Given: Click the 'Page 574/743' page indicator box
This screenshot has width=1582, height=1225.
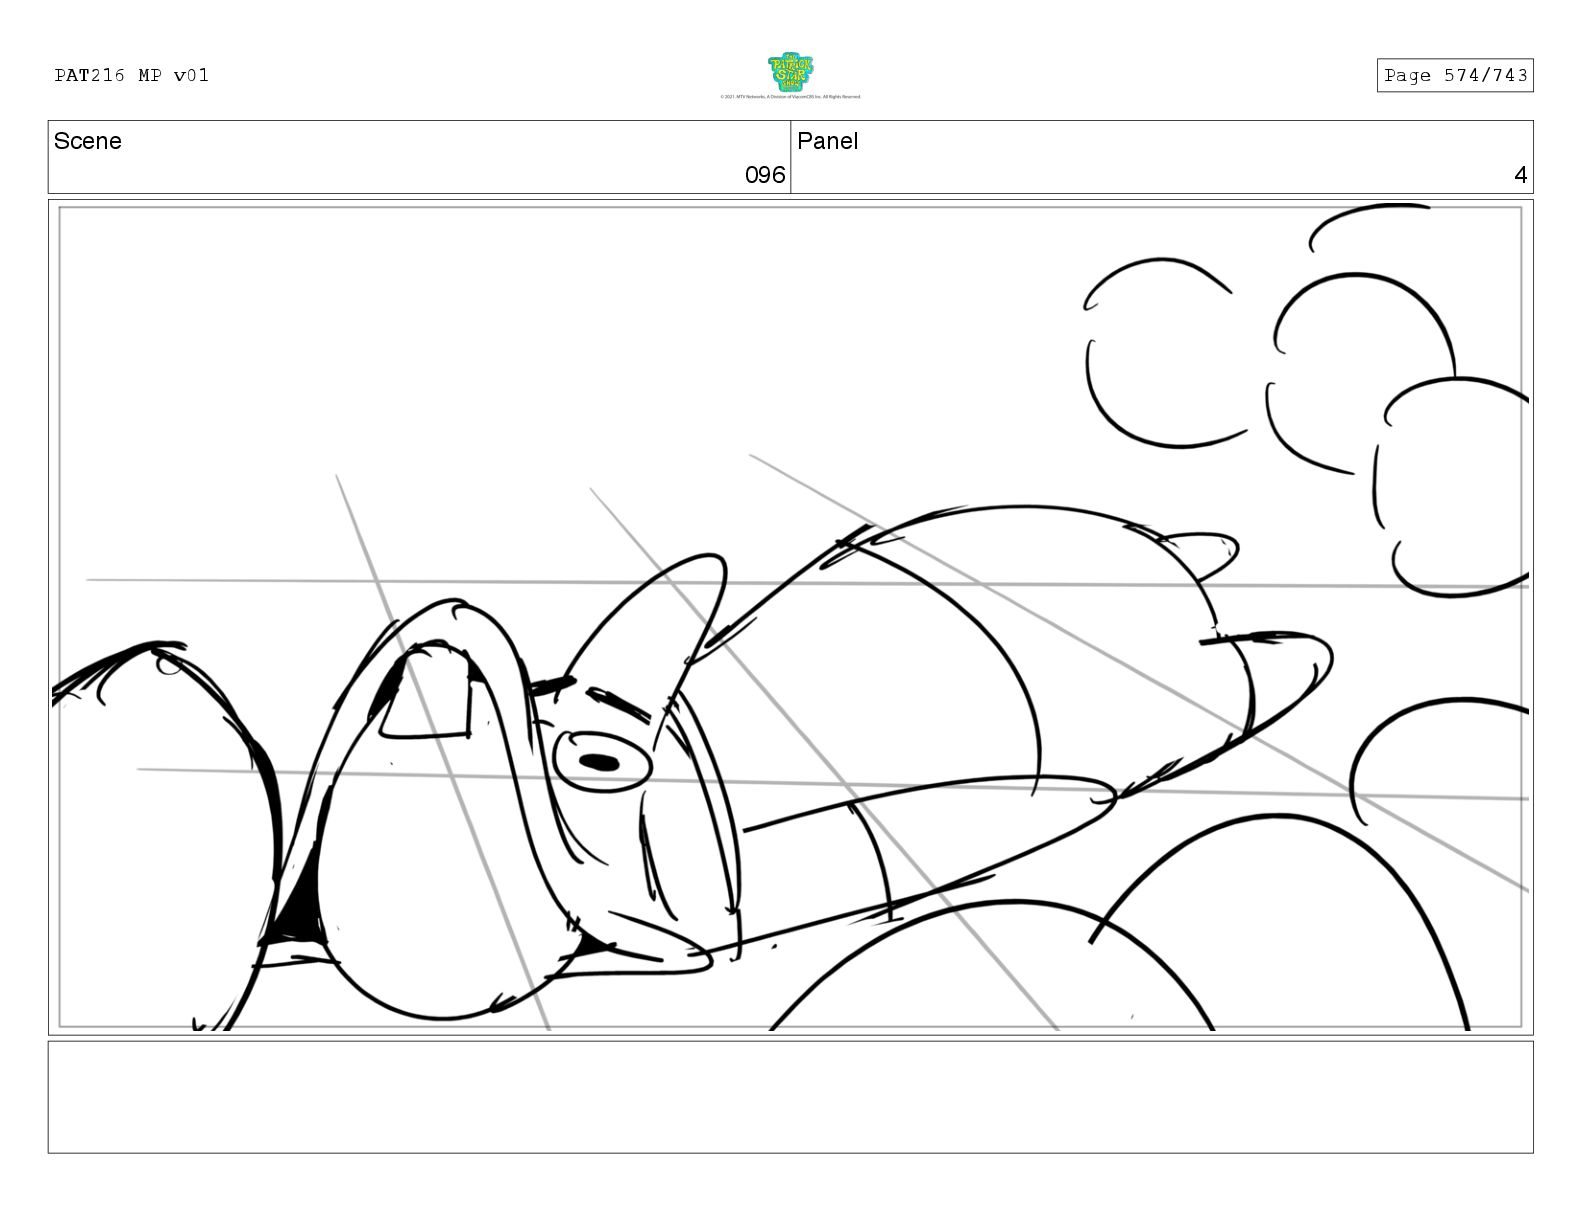Looking at the screenshot, I should click(1455, 76).
